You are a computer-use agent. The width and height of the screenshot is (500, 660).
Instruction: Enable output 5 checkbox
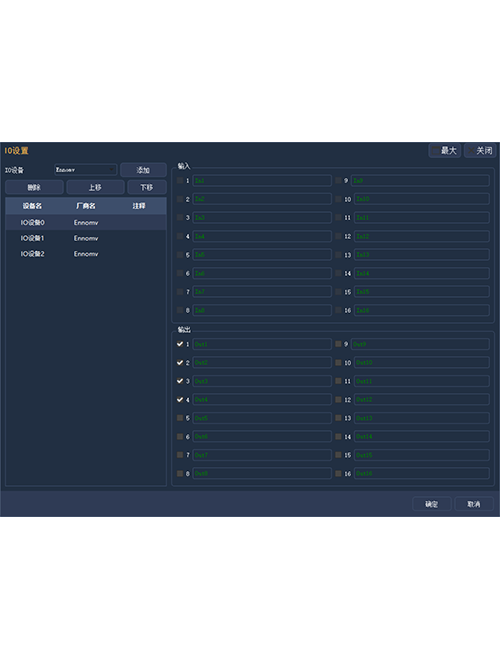180,418
